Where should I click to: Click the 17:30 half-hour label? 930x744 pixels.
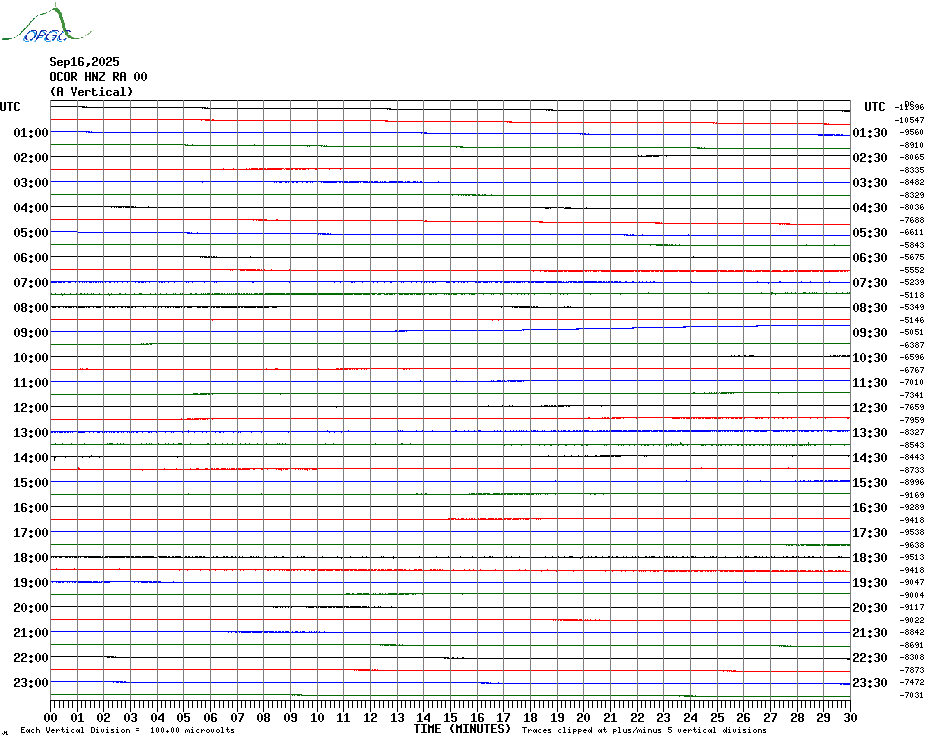pyautogui.click(x=870, y=533)
